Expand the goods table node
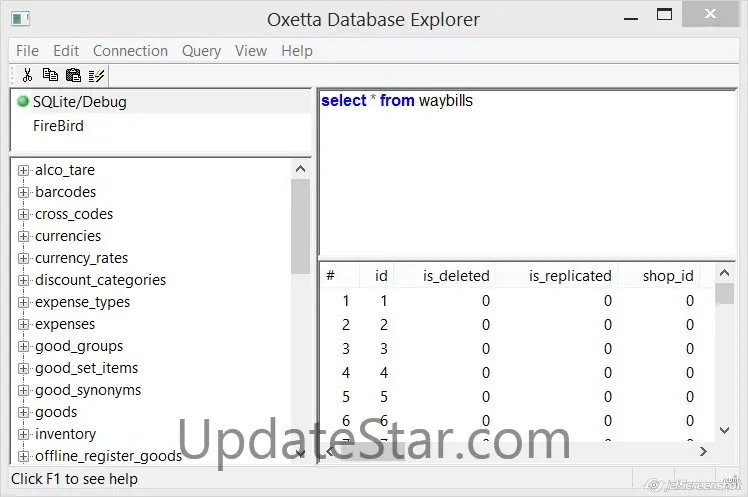Image resolution: width=748 pixels, height=497 pixels. [23, 412]
